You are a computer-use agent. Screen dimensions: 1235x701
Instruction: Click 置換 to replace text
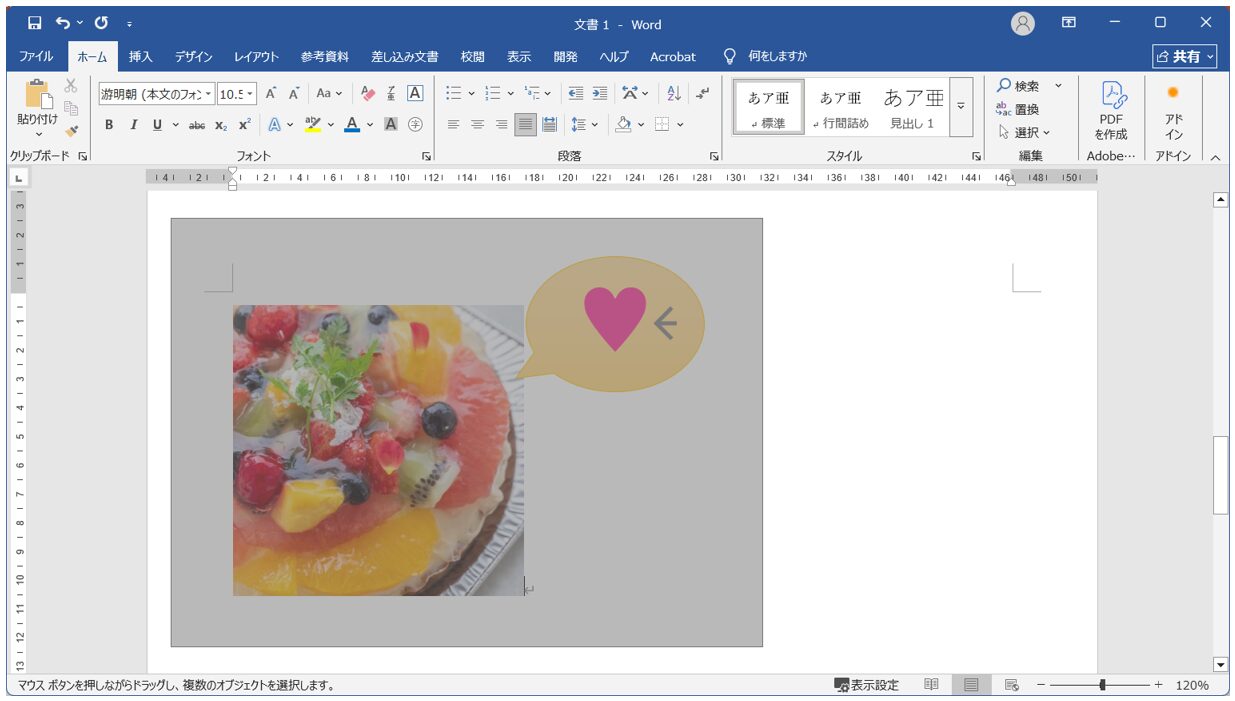pyautogui.click(x=1018, y=109)
